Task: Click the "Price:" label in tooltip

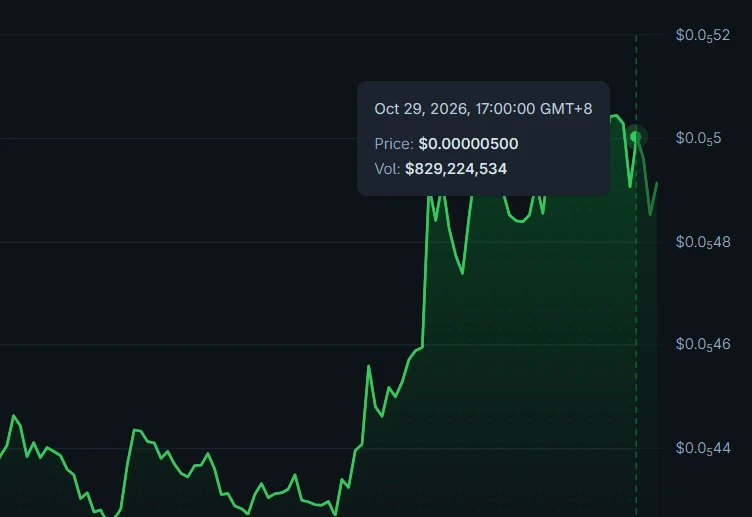Action: [394, 144]
